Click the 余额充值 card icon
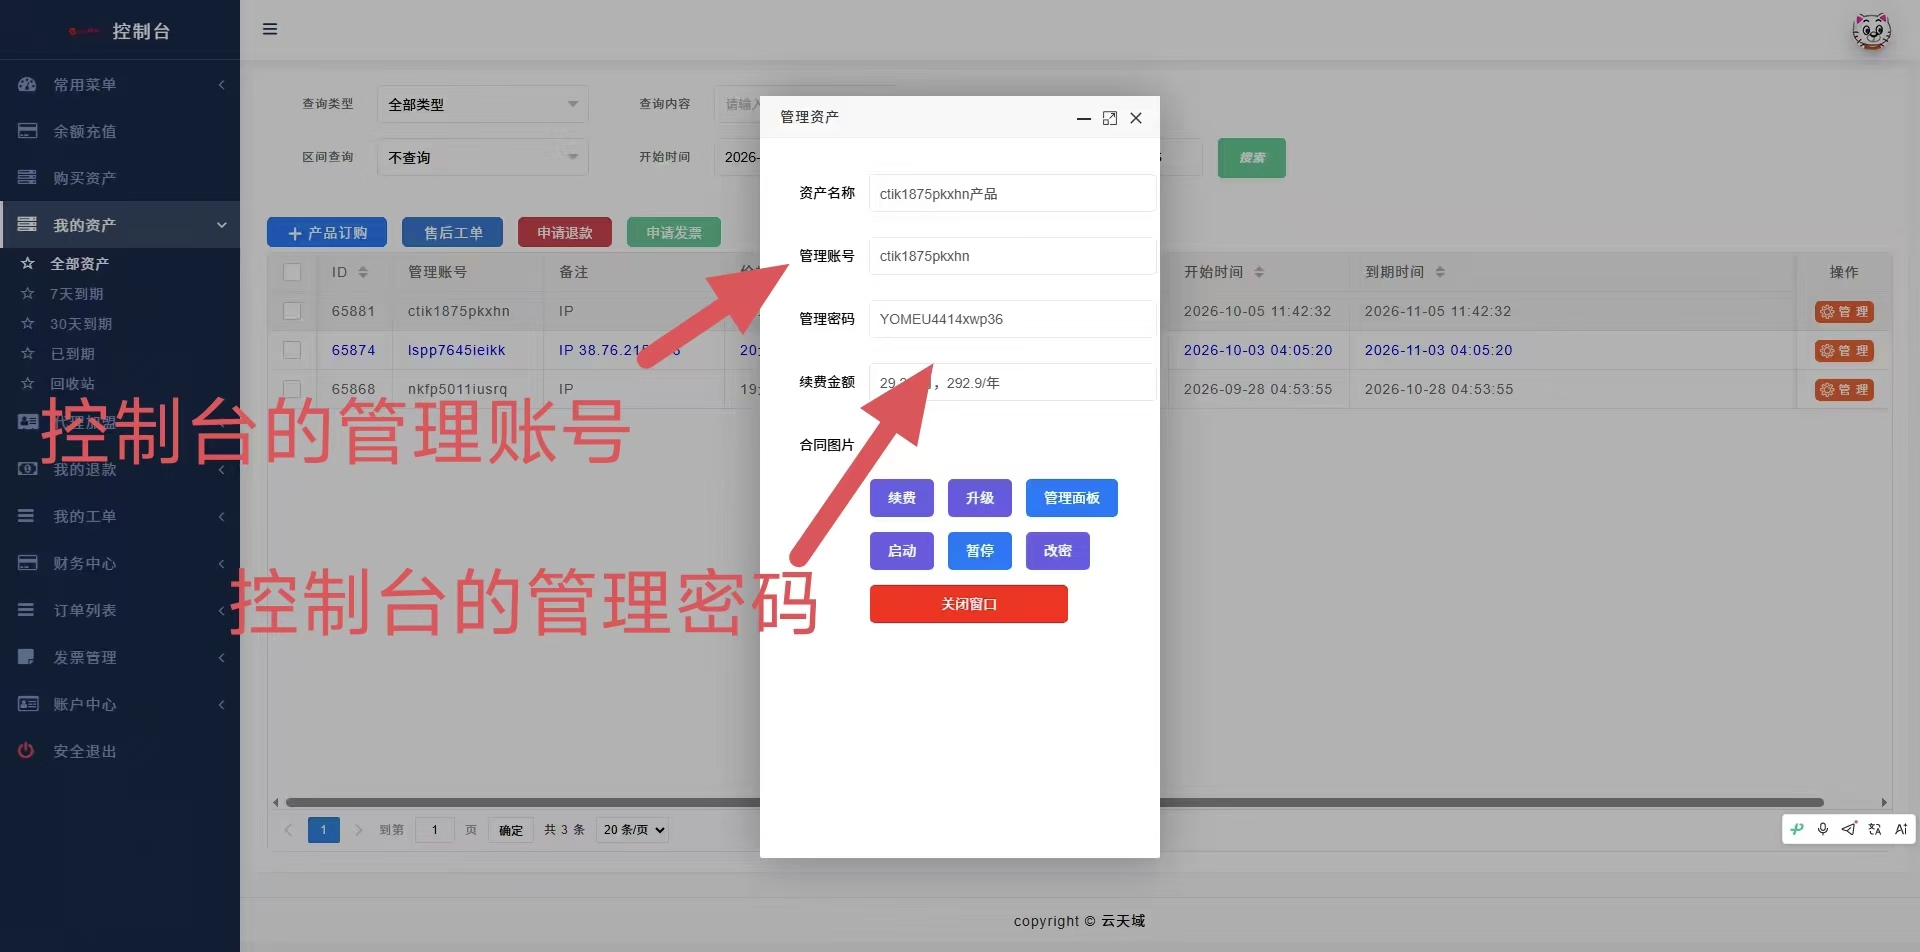Viewport: 1920px width, 952px height. pos(27,131)
